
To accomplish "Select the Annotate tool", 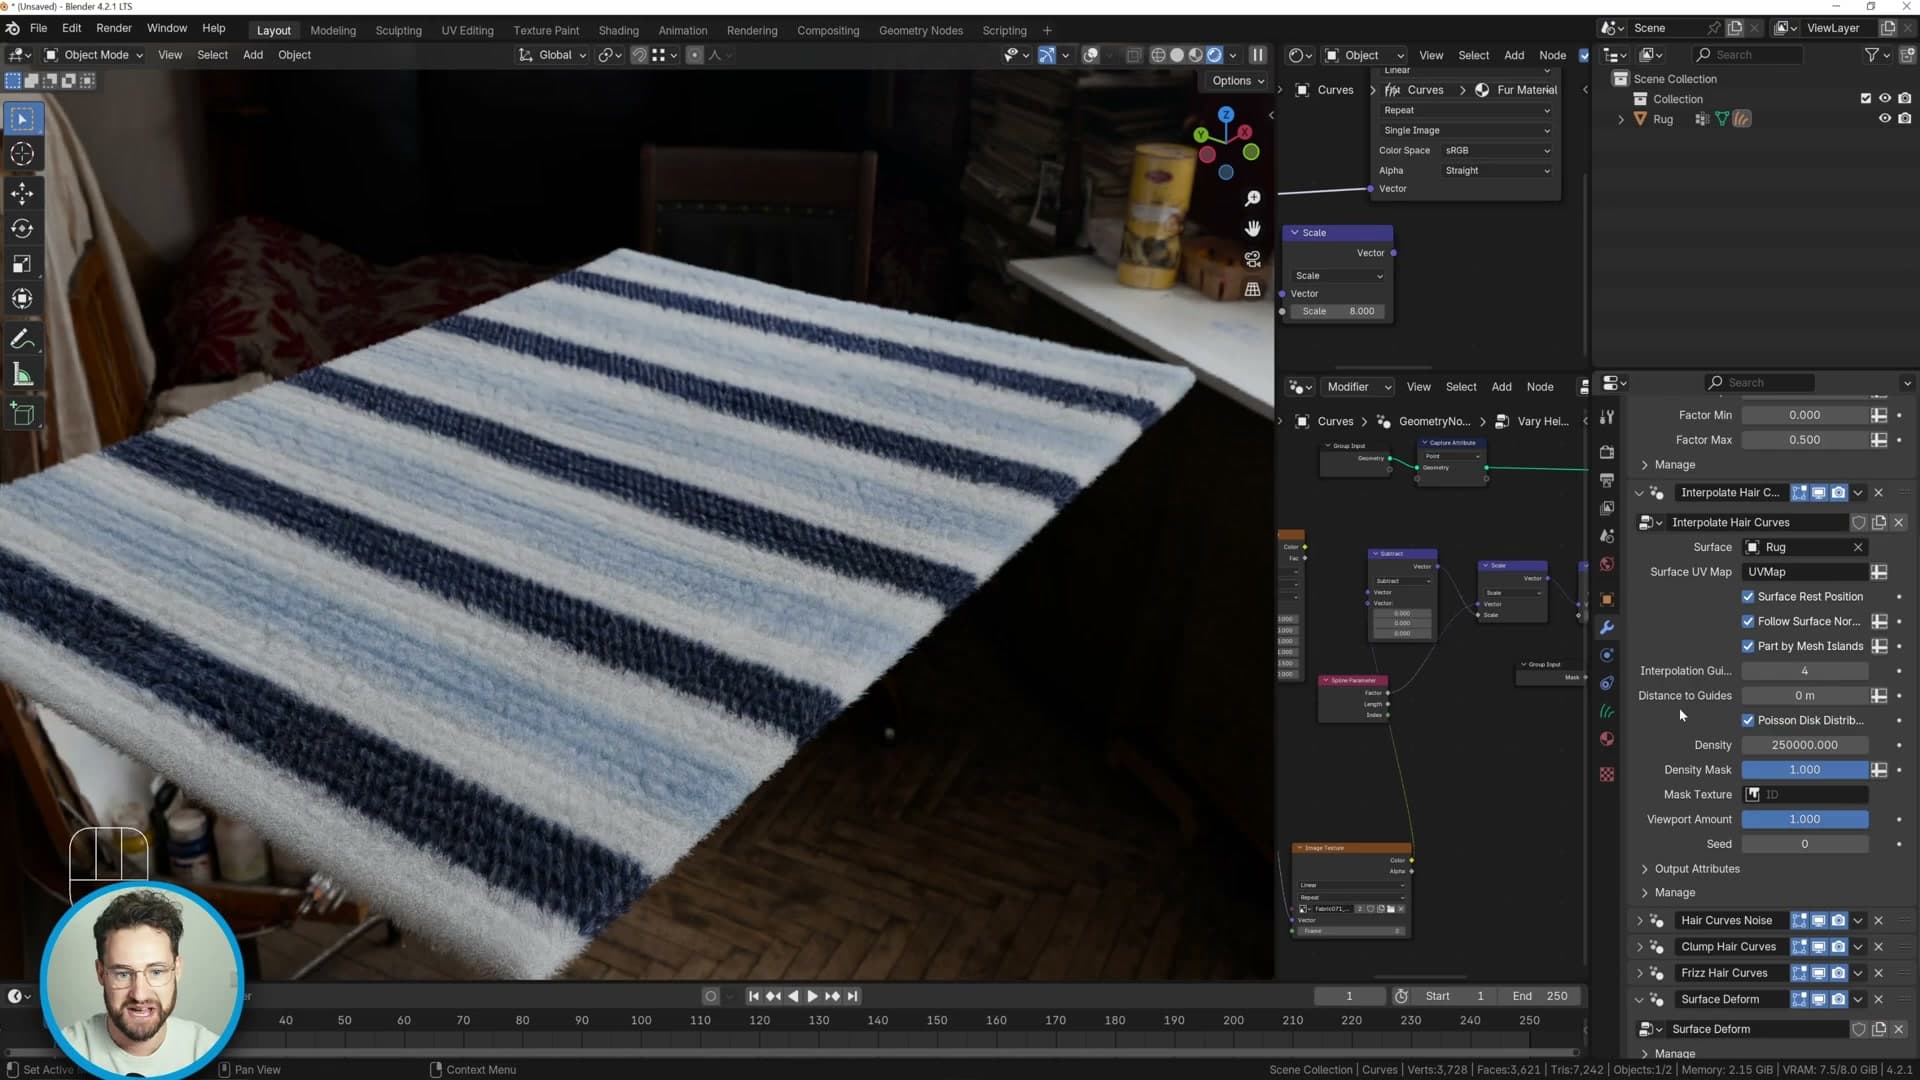I will tap(22, 340).
